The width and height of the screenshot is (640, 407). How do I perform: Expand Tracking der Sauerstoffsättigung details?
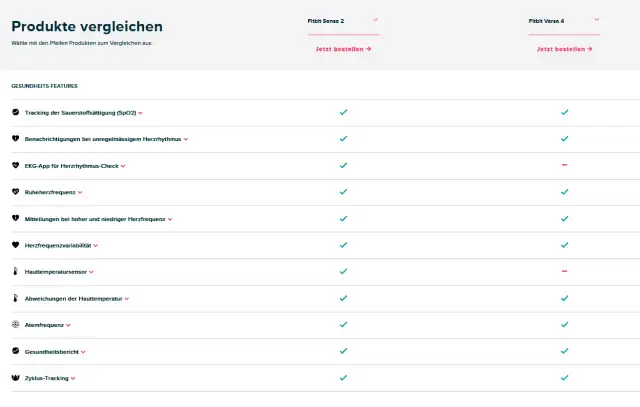[x=141, y=113]
